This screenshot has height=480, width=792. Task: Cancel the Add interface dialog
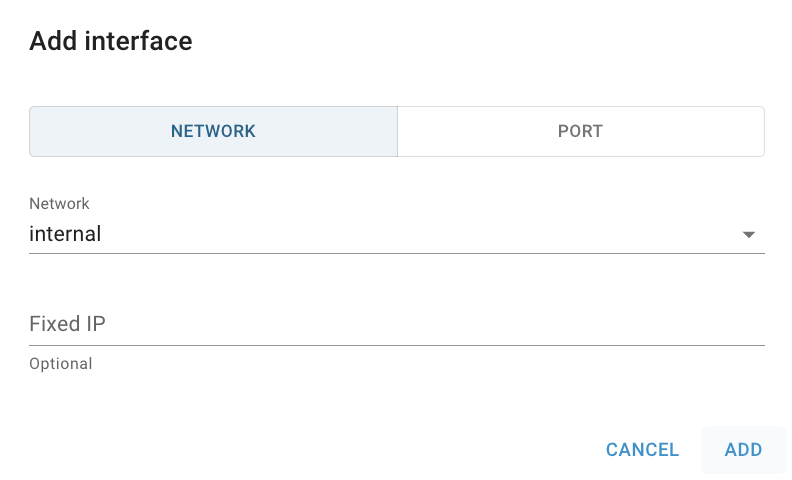click(642, 450)
